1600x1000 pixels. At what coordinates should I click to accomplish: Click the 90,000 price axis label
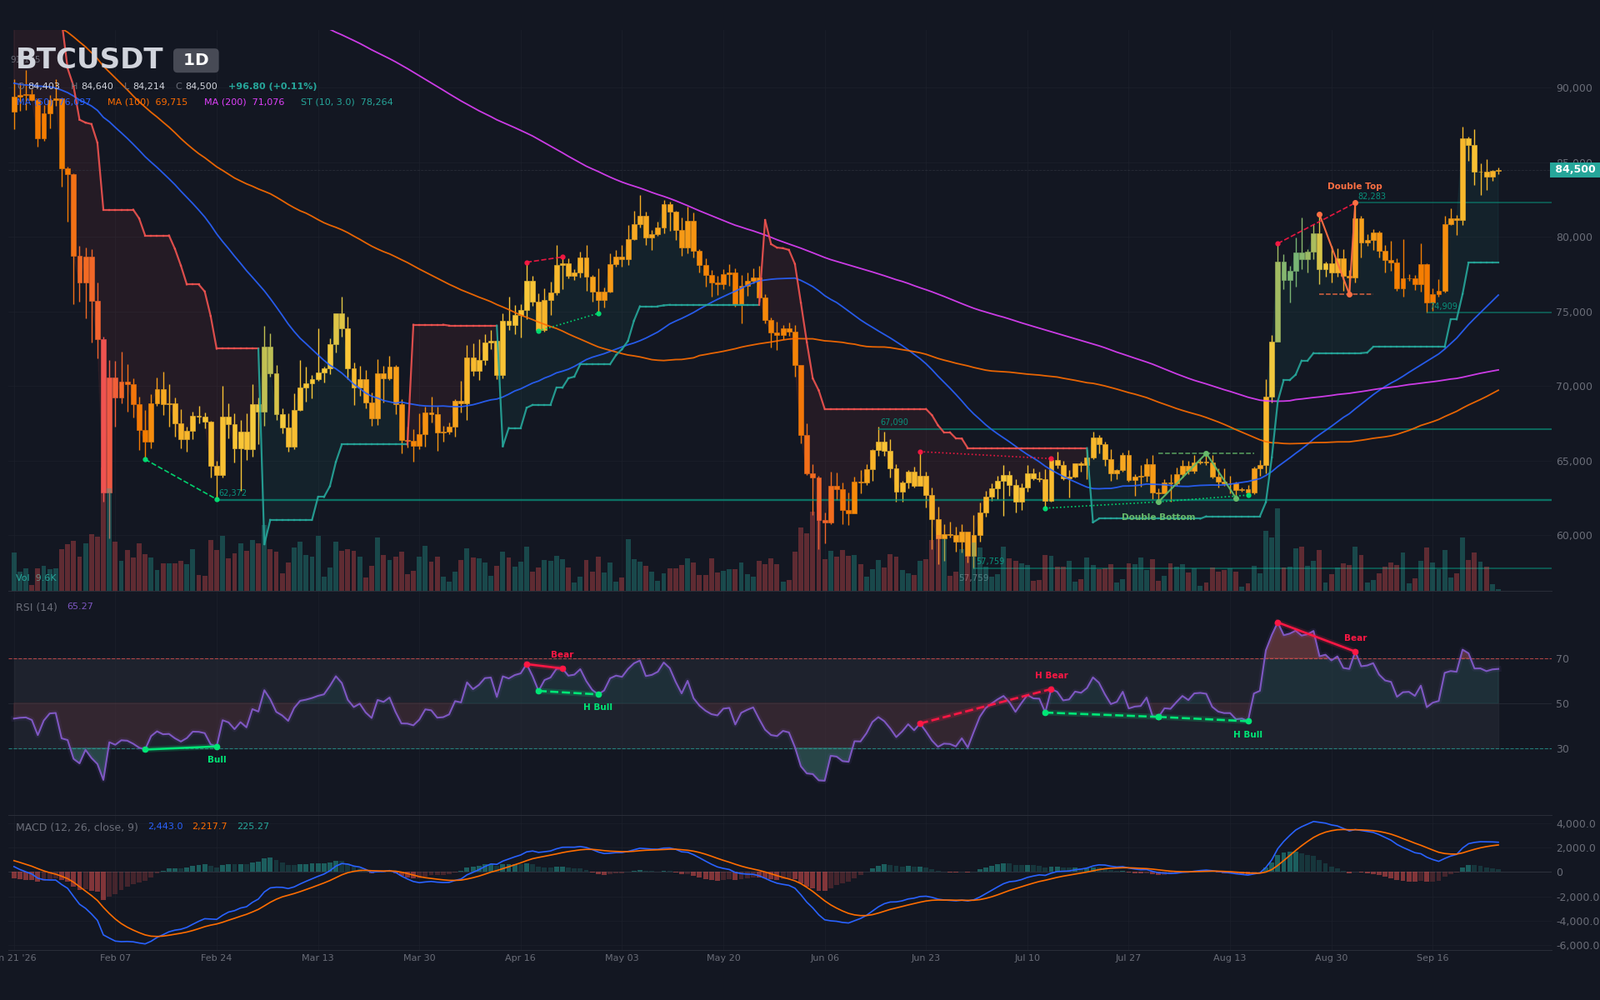pyautogui.click(x=1574, y=88)
